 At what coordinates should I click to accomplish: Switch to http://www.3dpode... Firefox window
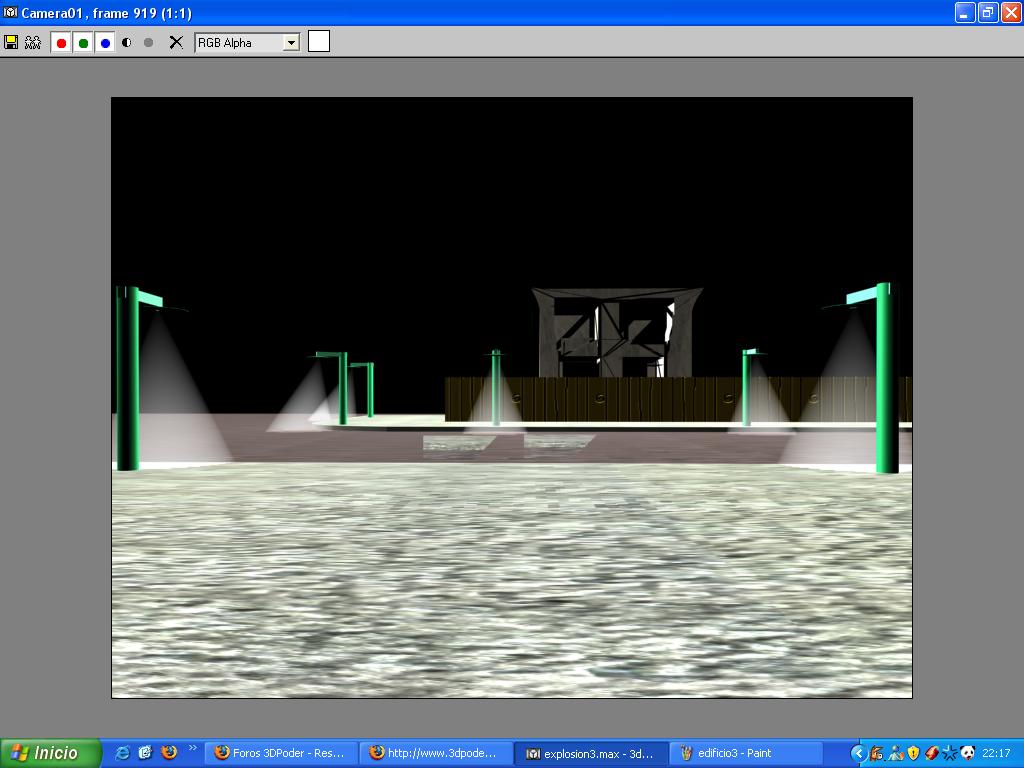pyautogui.click(x=436, y=753)
